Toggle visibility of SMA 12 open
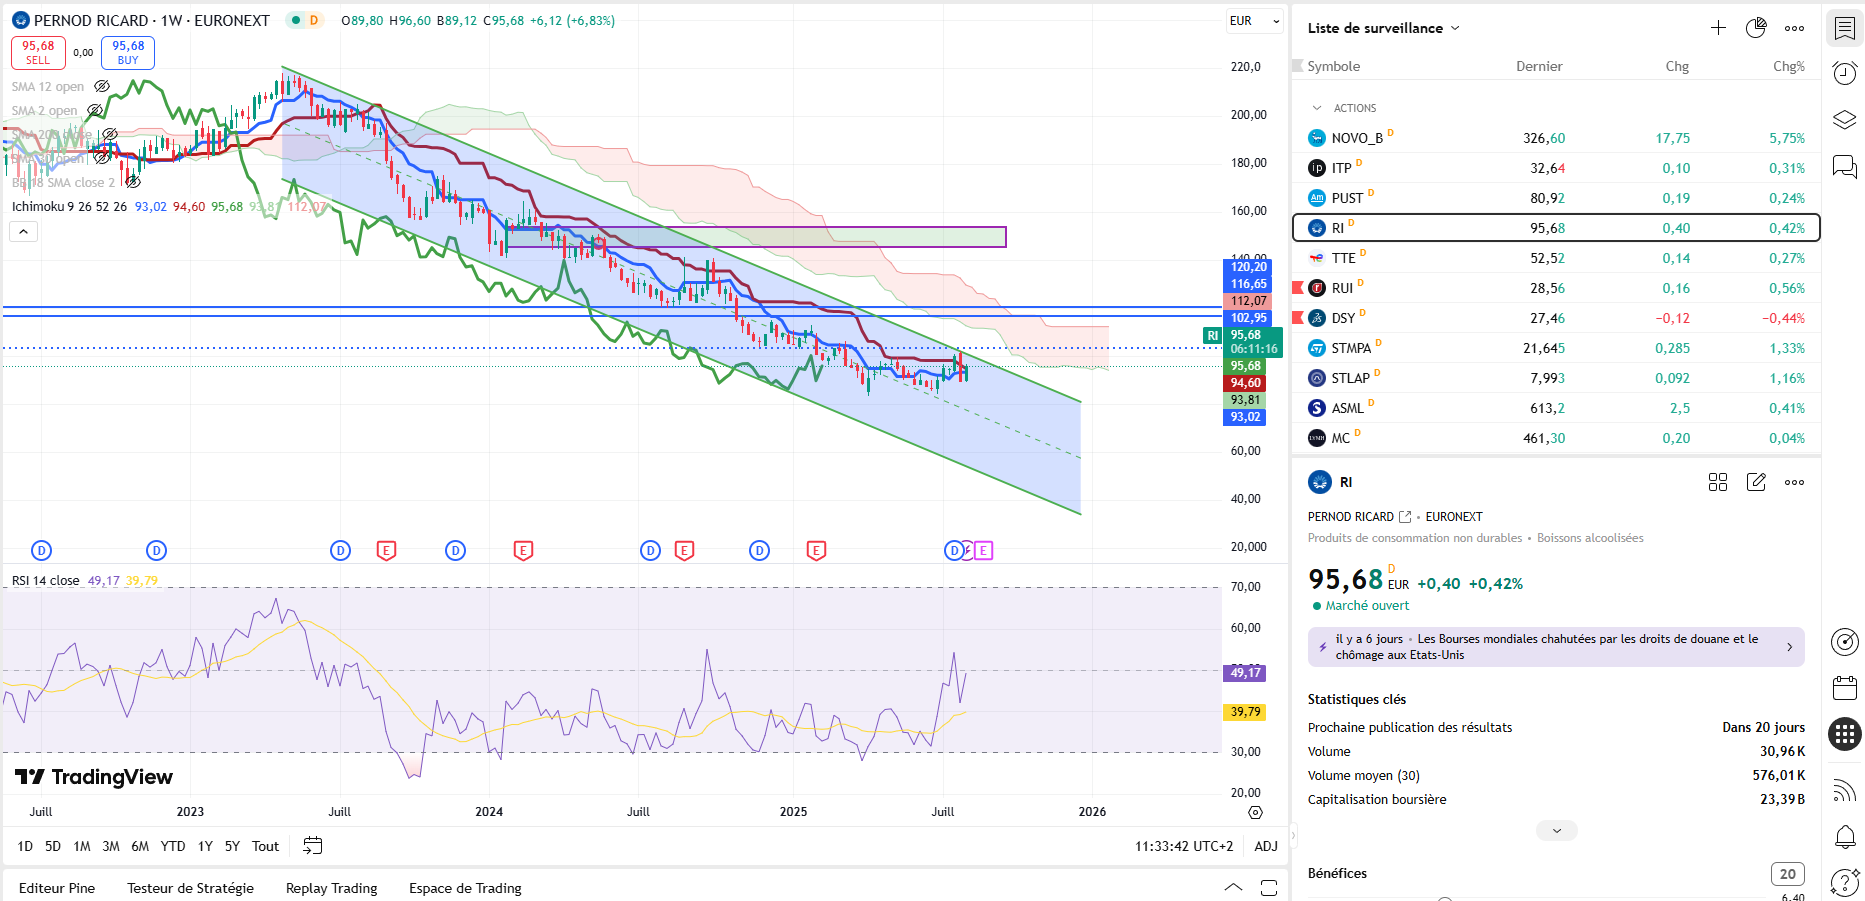 pos(102,87)
